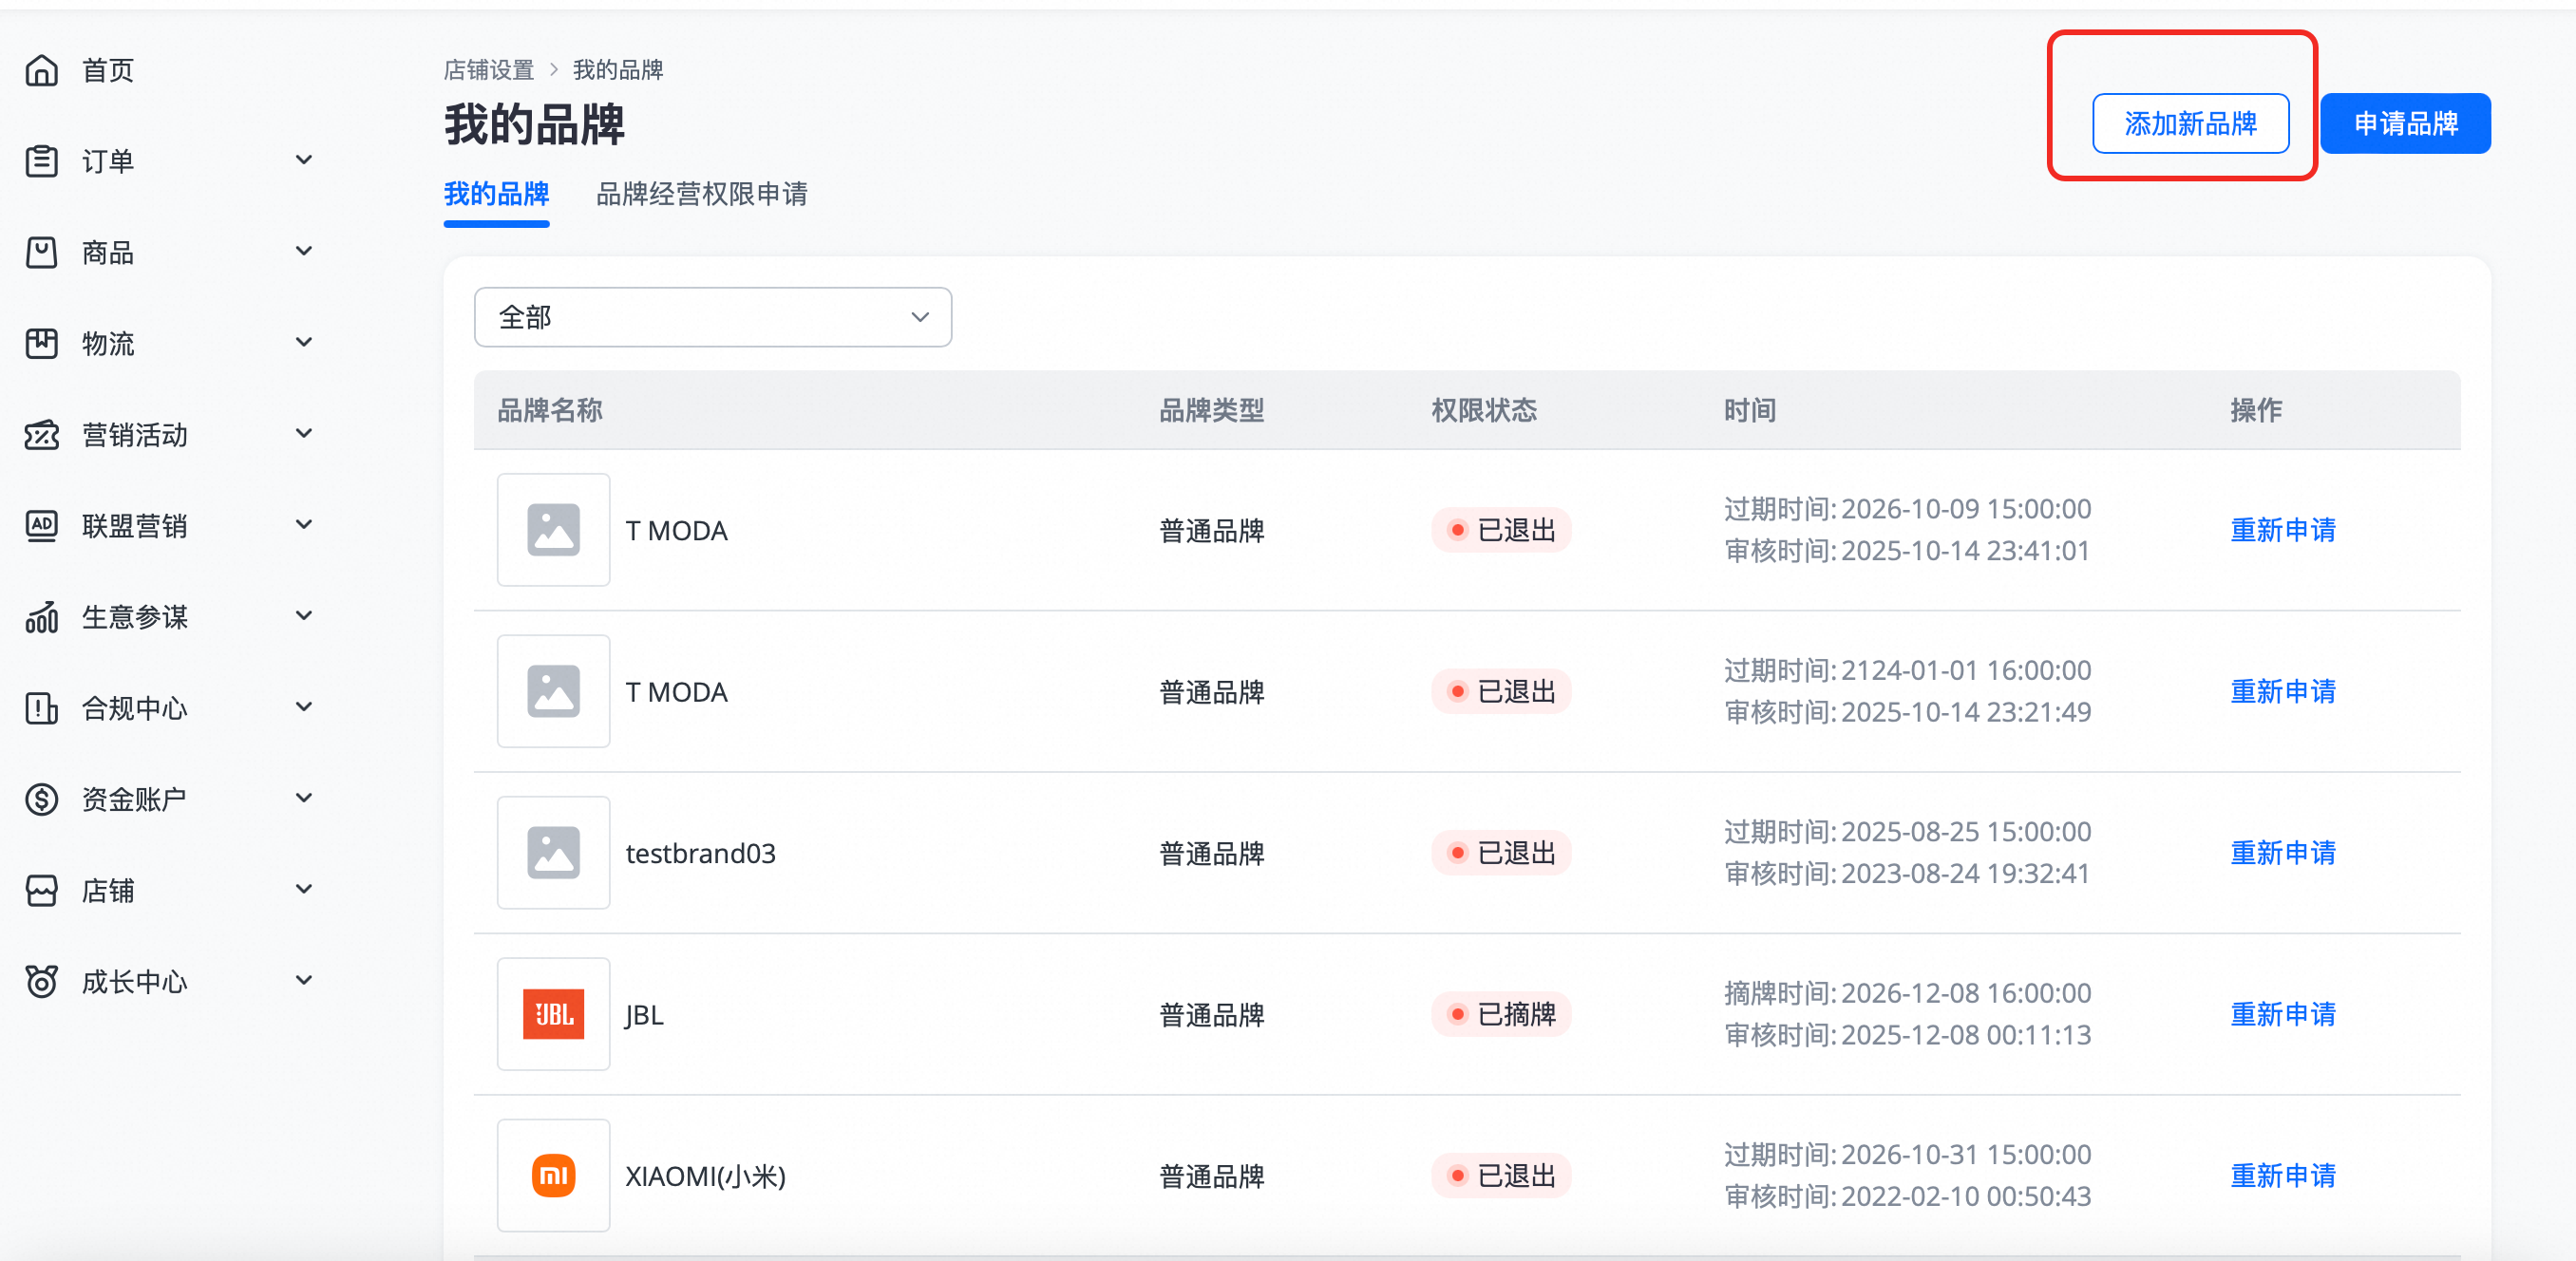Click 店铺设置 breadcrumb link
The height and width of the screenshot is (1261, 2576).
tap(488, 70)
